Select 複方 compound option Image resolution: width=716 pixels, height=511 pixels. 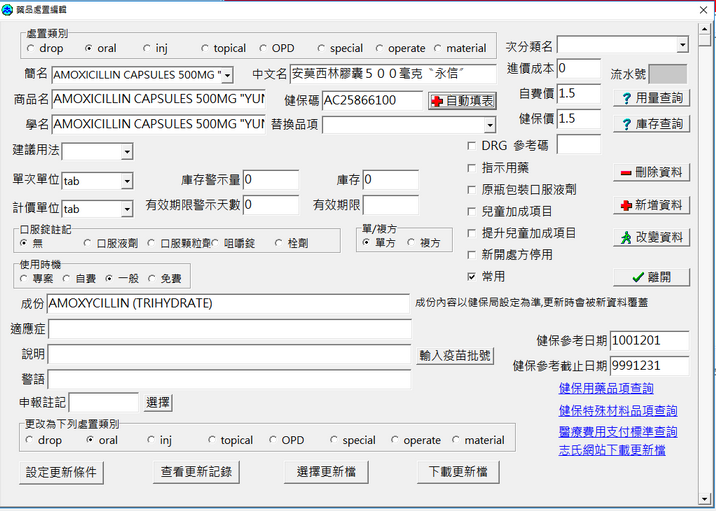click(x=411, y=242)
